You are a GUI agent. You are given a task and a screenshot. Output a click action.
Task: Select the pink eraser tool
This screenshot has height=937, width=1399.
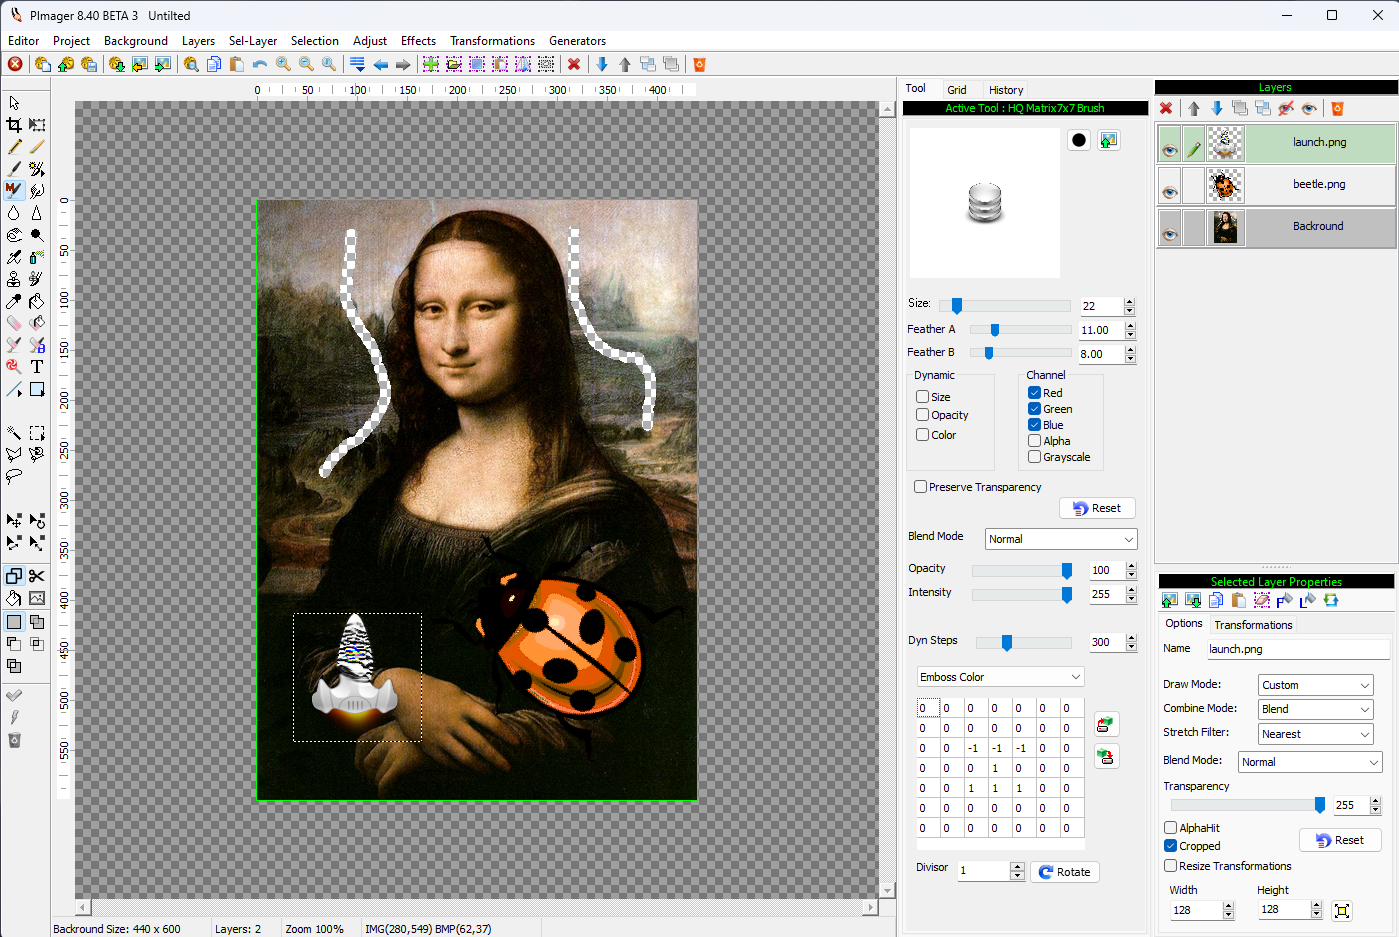tap(14, 323)
